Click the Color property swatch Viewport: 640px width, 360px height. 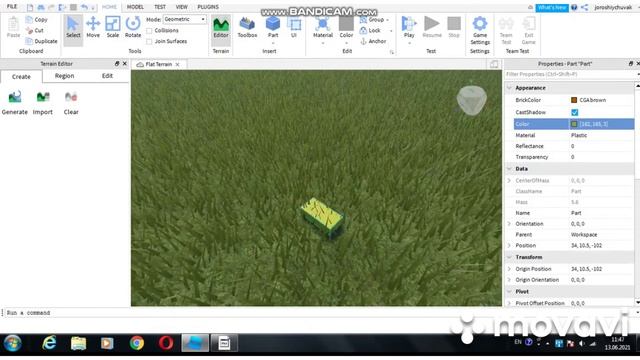(574, 124)
